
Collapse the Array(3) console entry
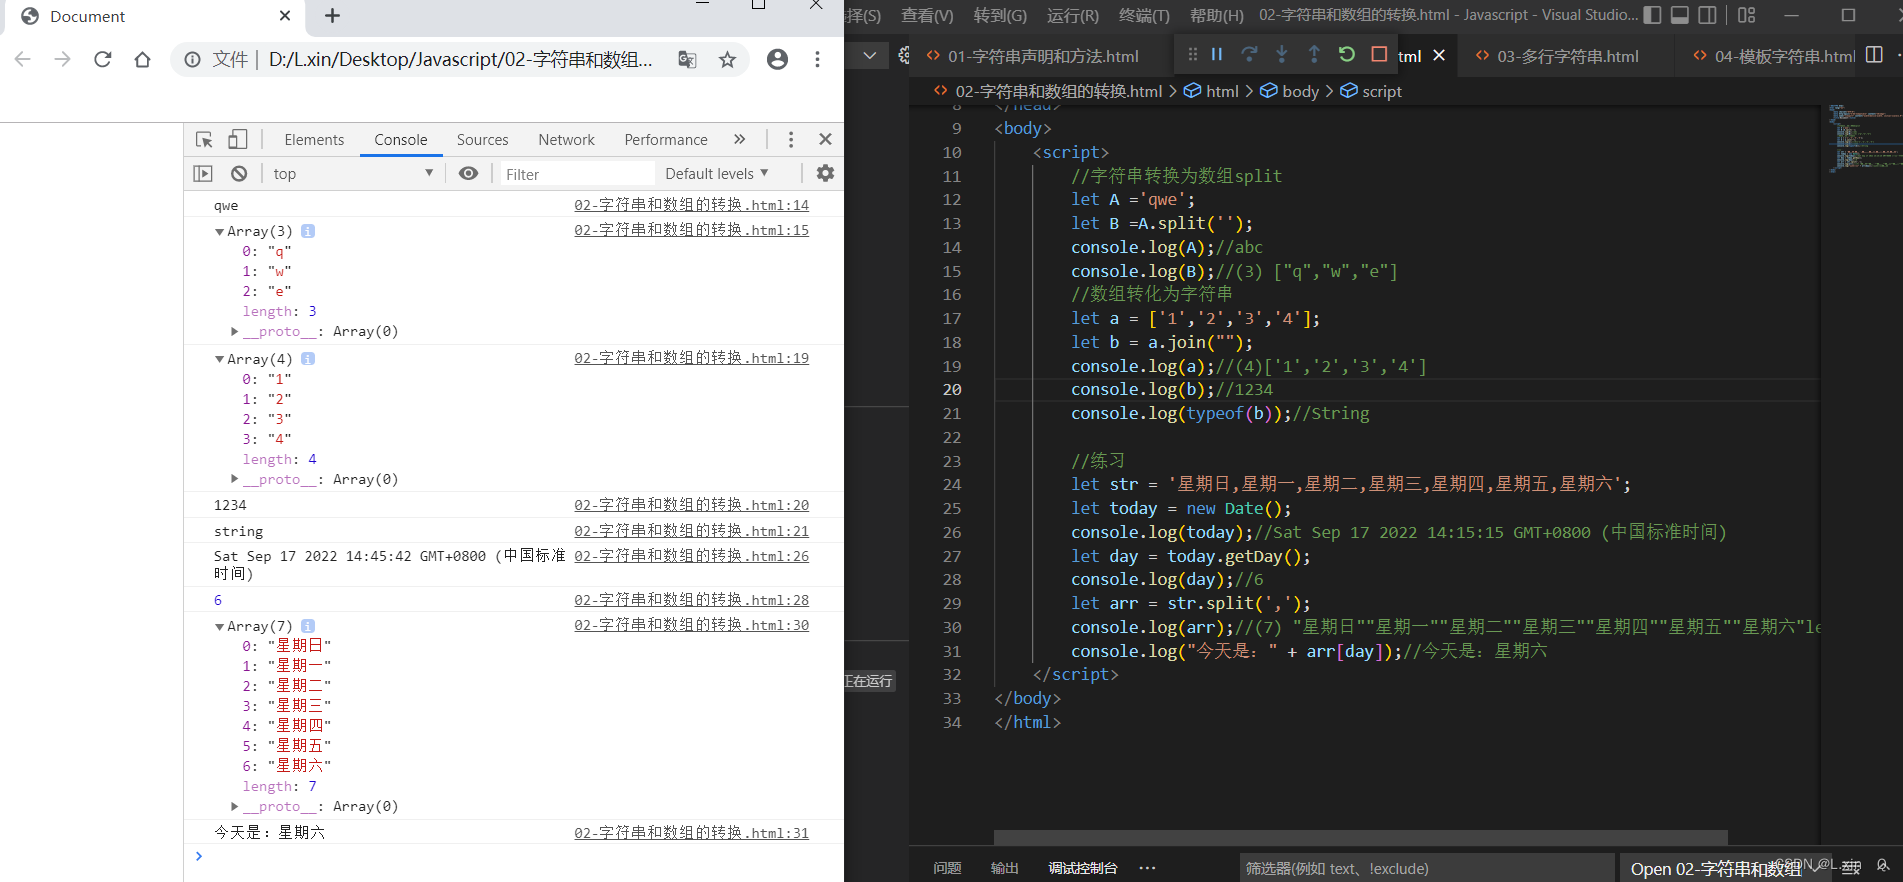point(220,231)
